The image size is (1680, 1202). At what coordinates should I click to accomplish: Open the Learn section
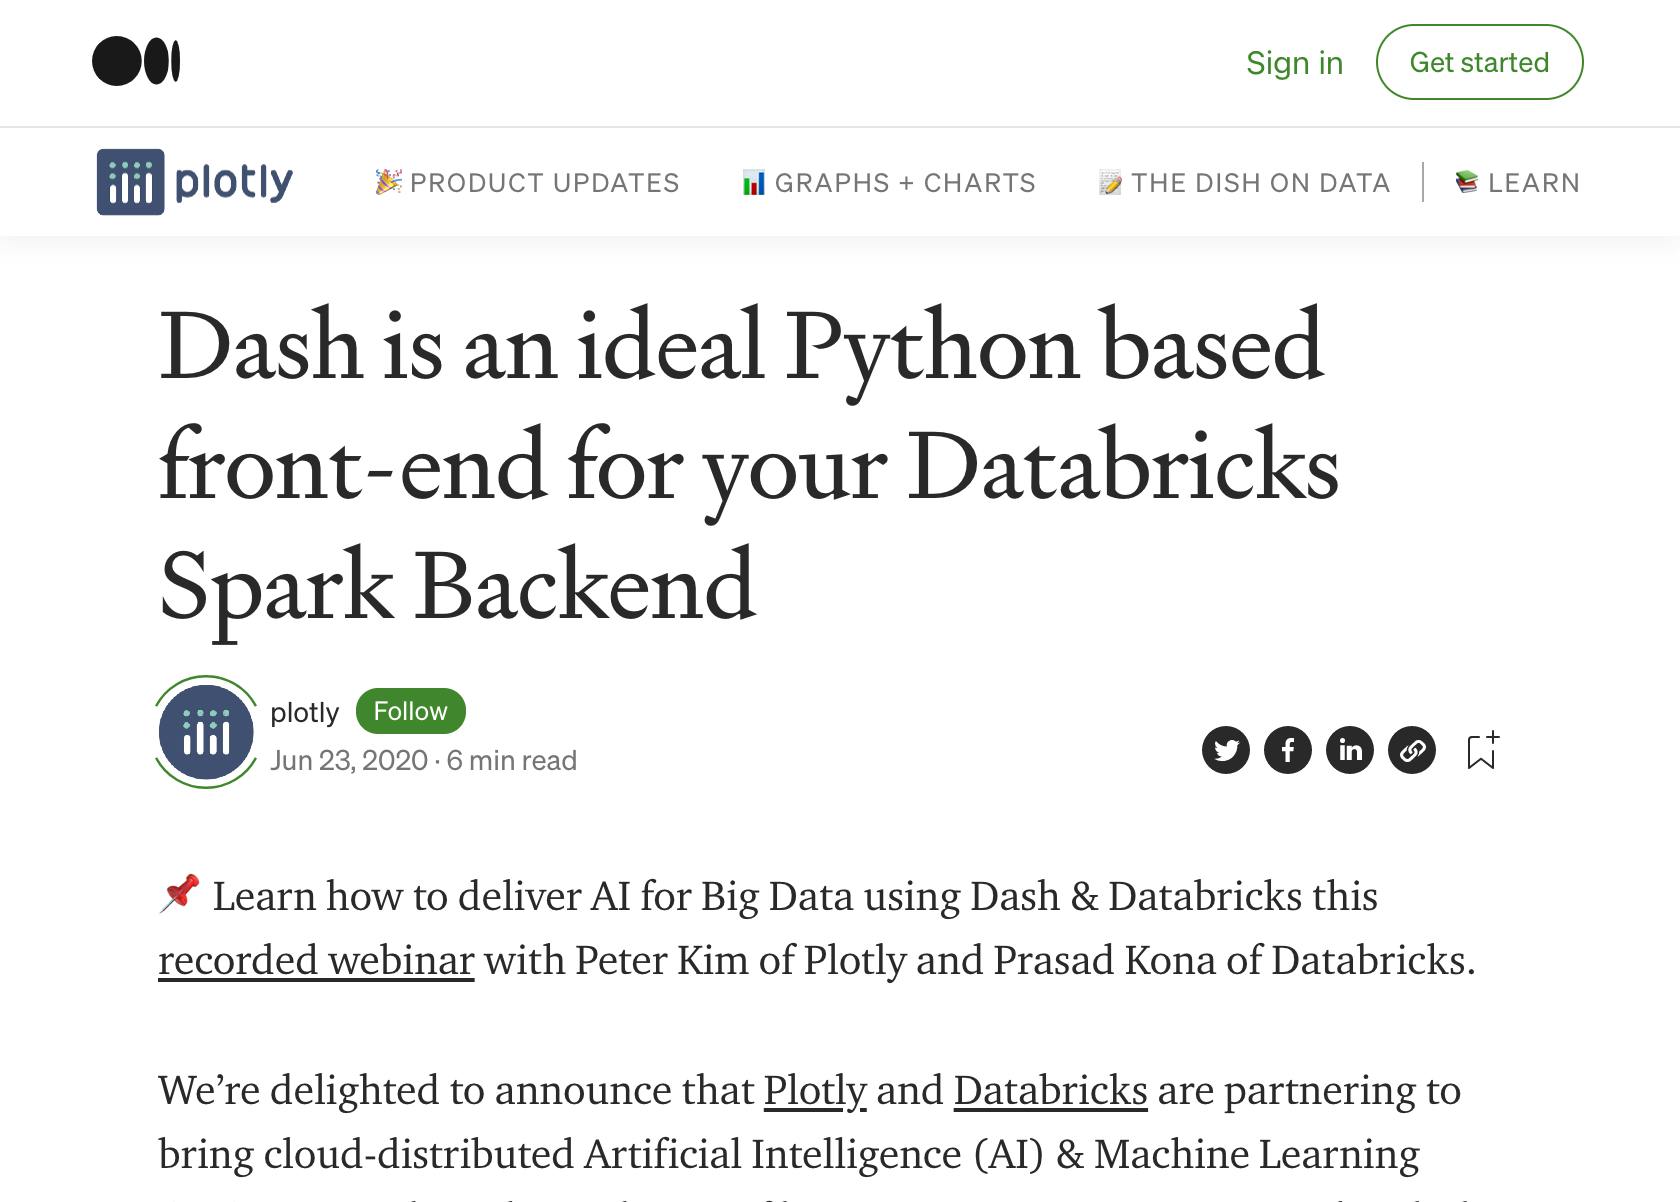click(1517, 183)
